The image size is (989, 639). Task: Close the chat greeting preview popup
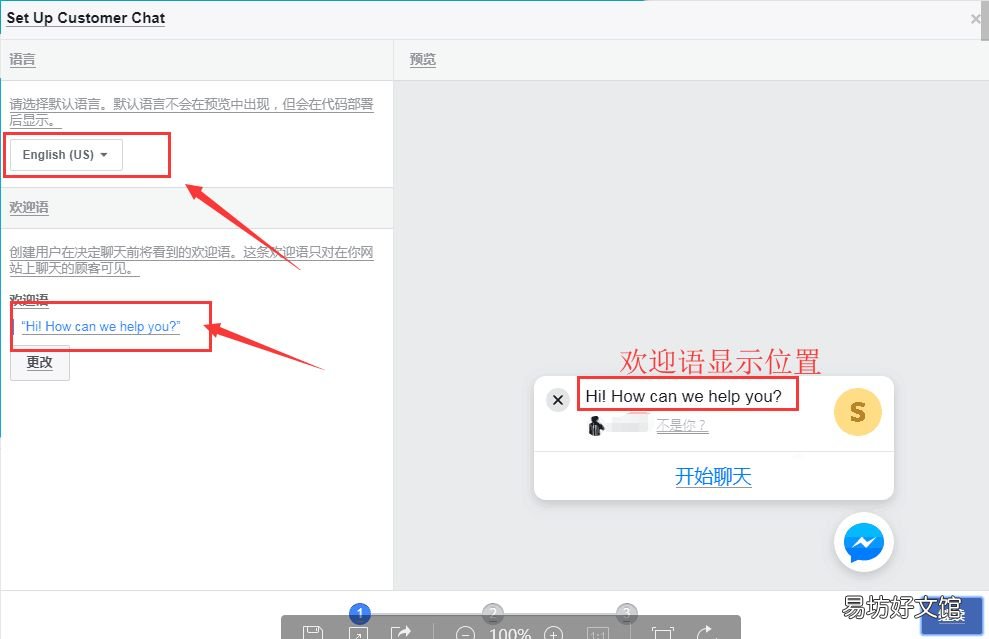(558, 399)
